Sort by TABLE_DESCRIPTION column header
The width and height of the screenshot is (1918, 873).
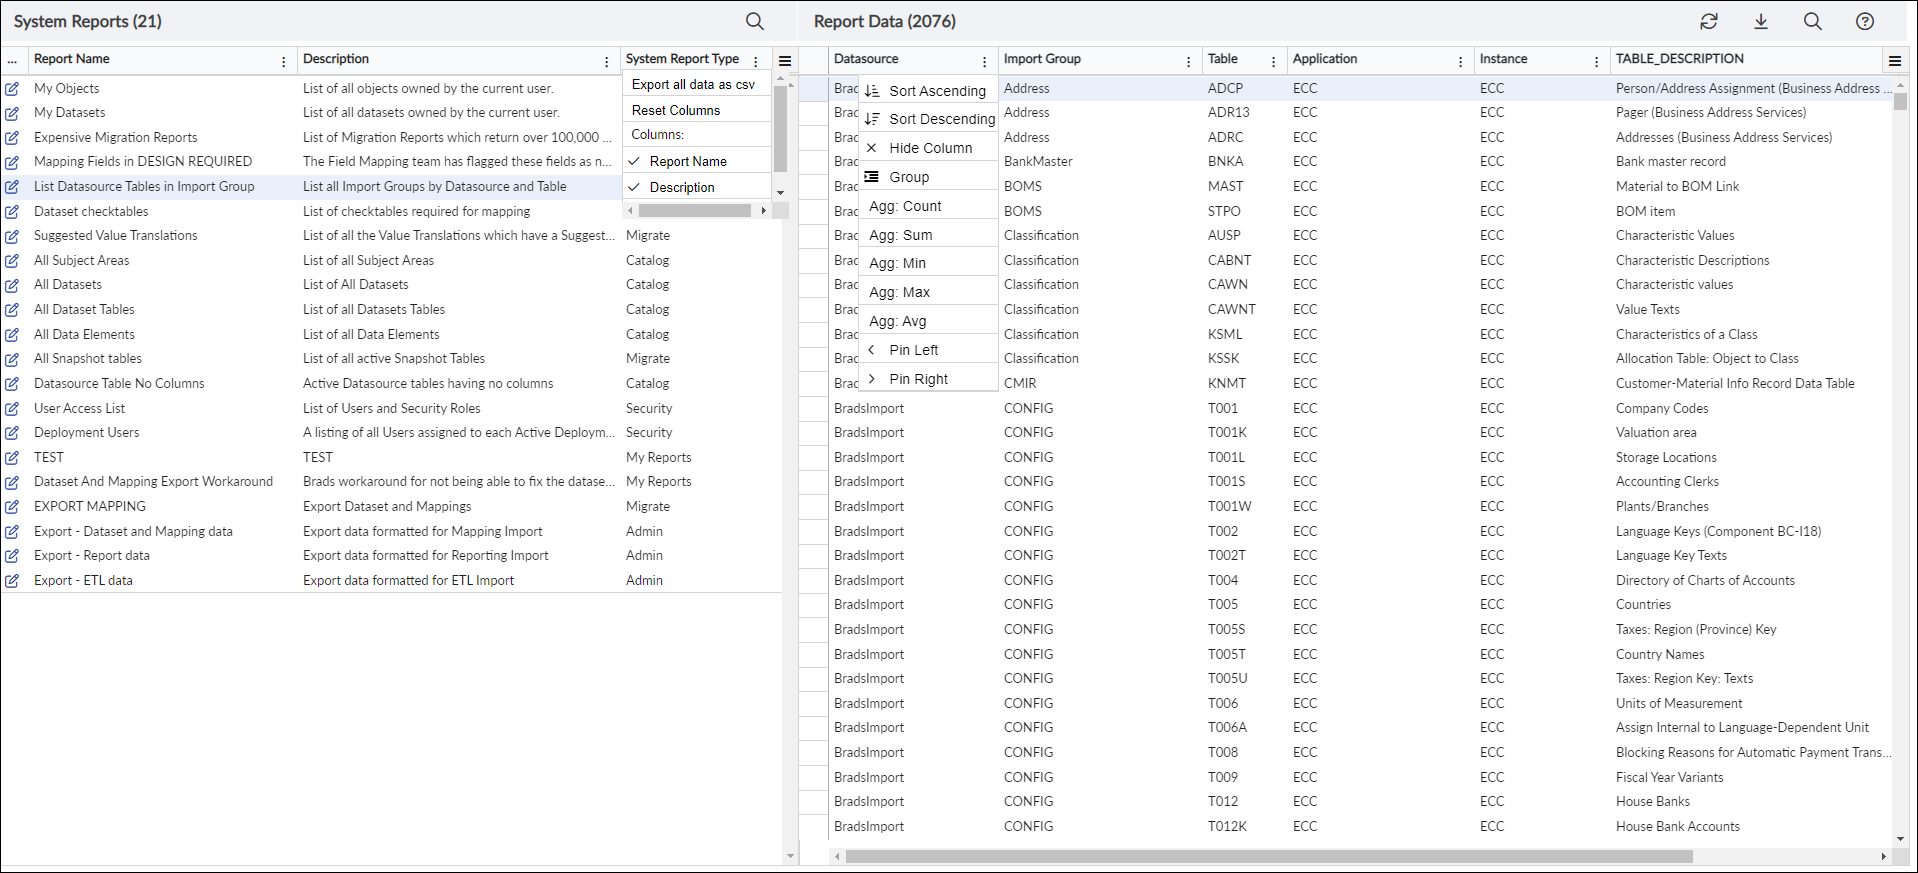click(x=1680, y=59)
